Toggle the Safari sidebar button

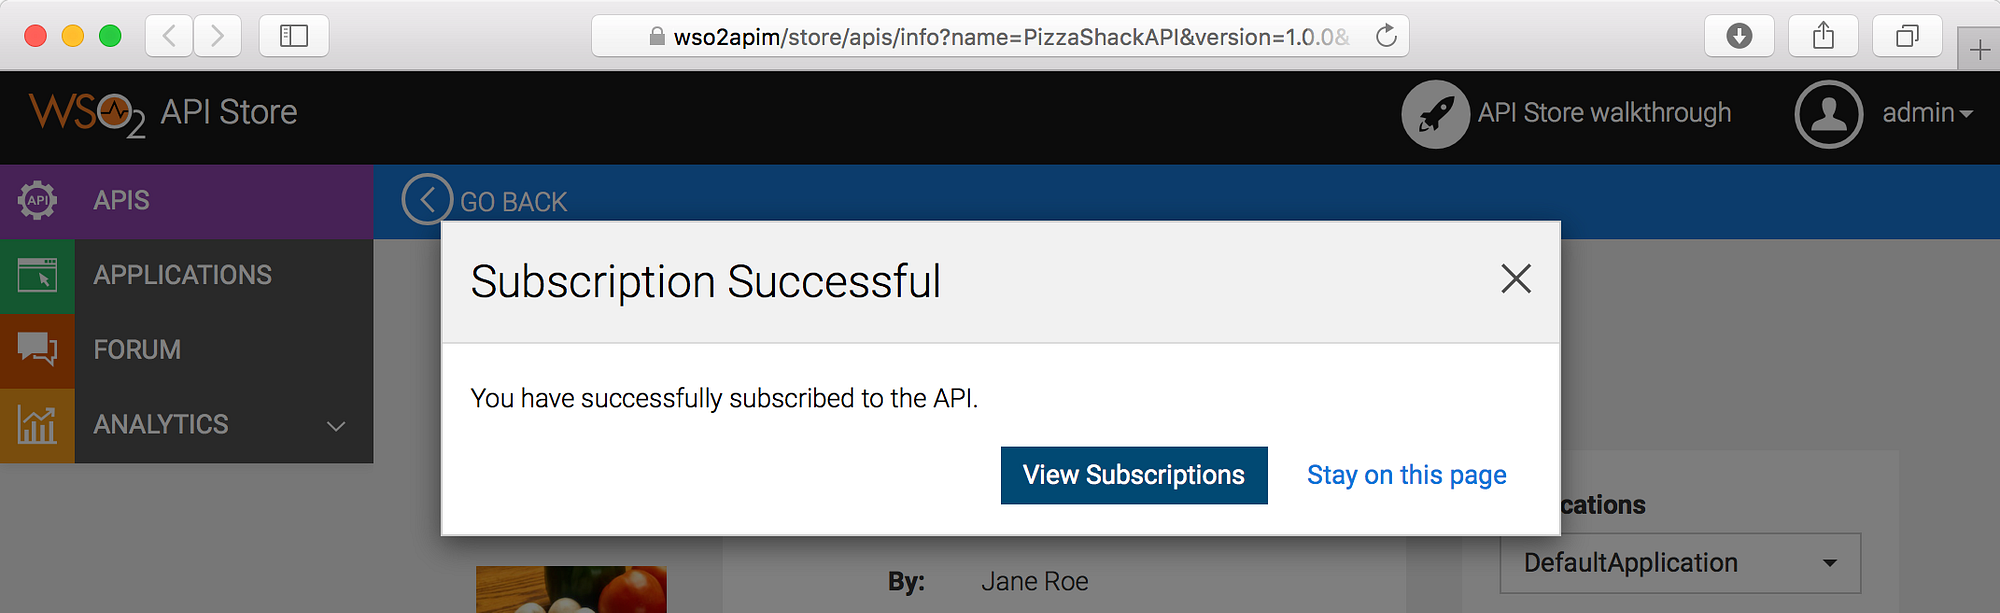click(294, 36)
